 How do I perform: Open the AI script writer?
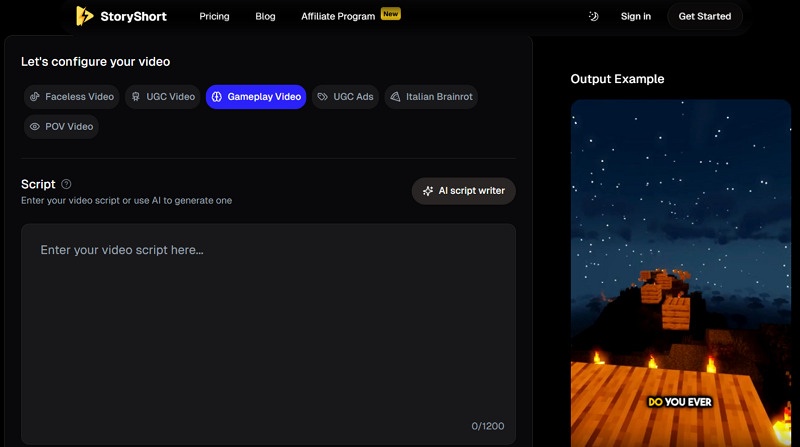tap(463, 191)
